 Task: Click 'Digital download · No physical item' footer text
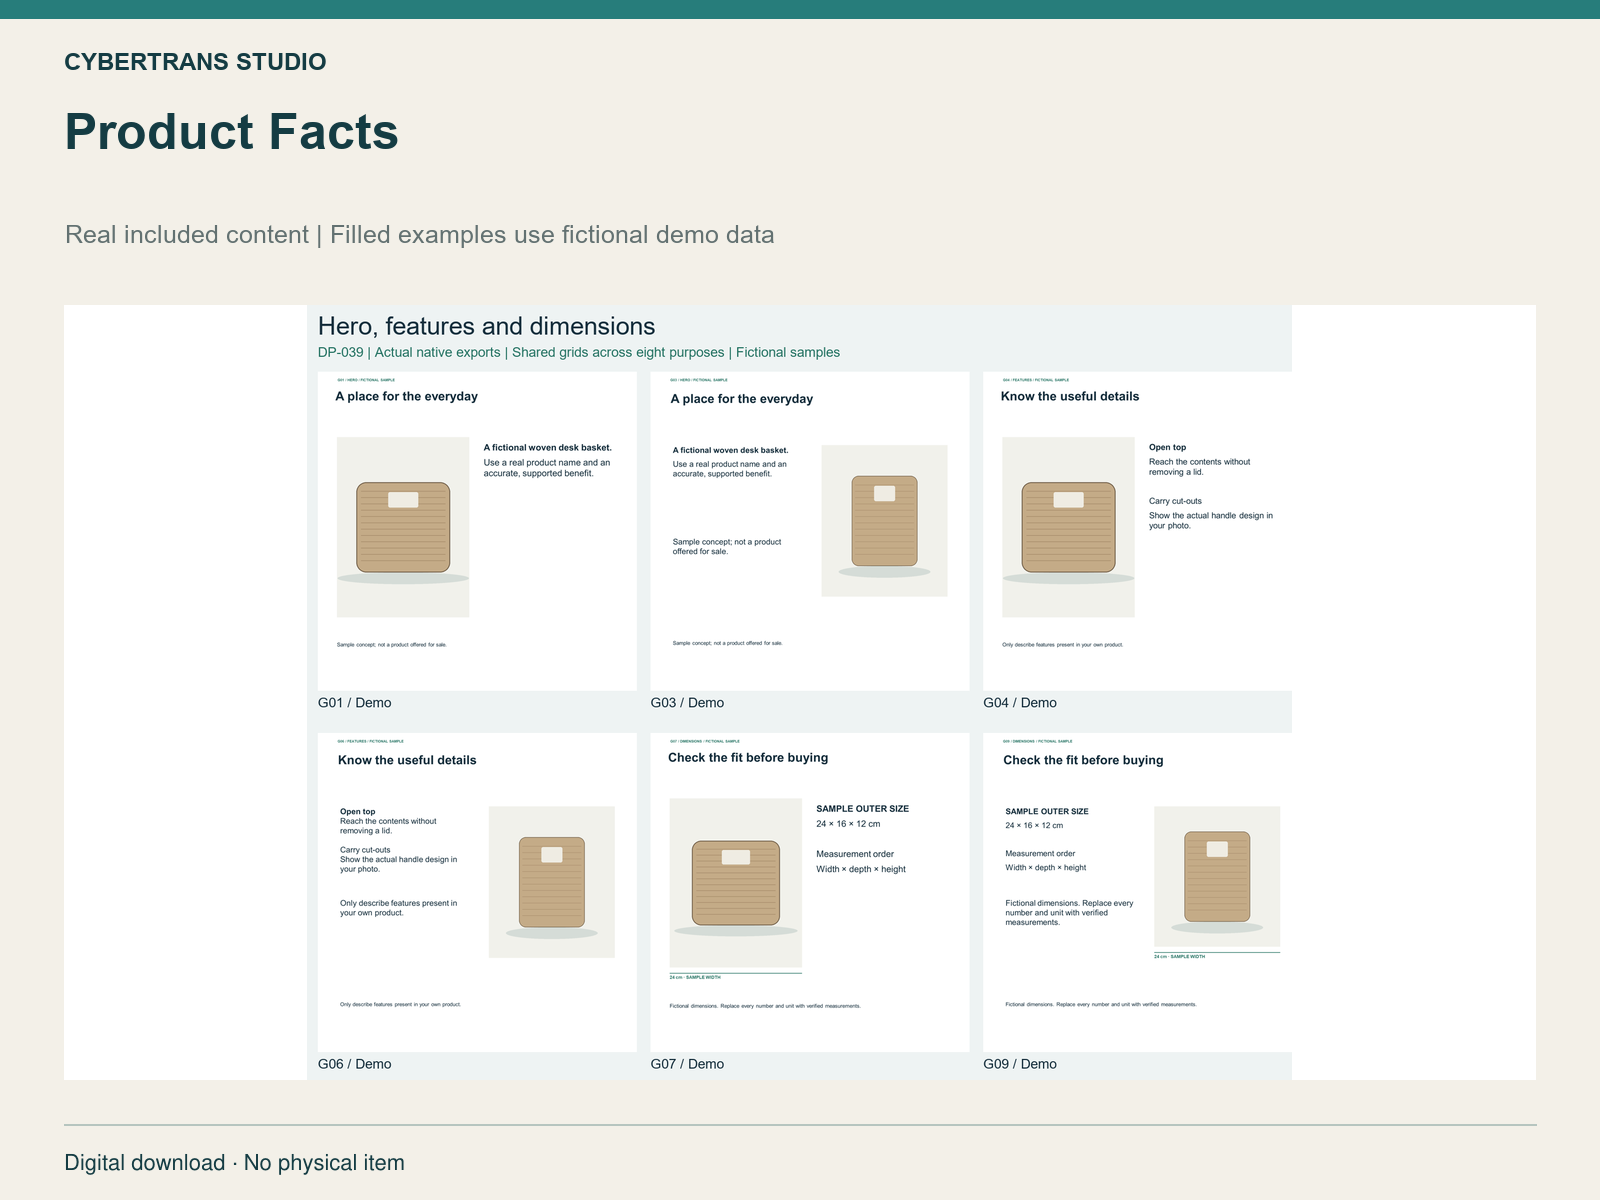point(235,1163)
